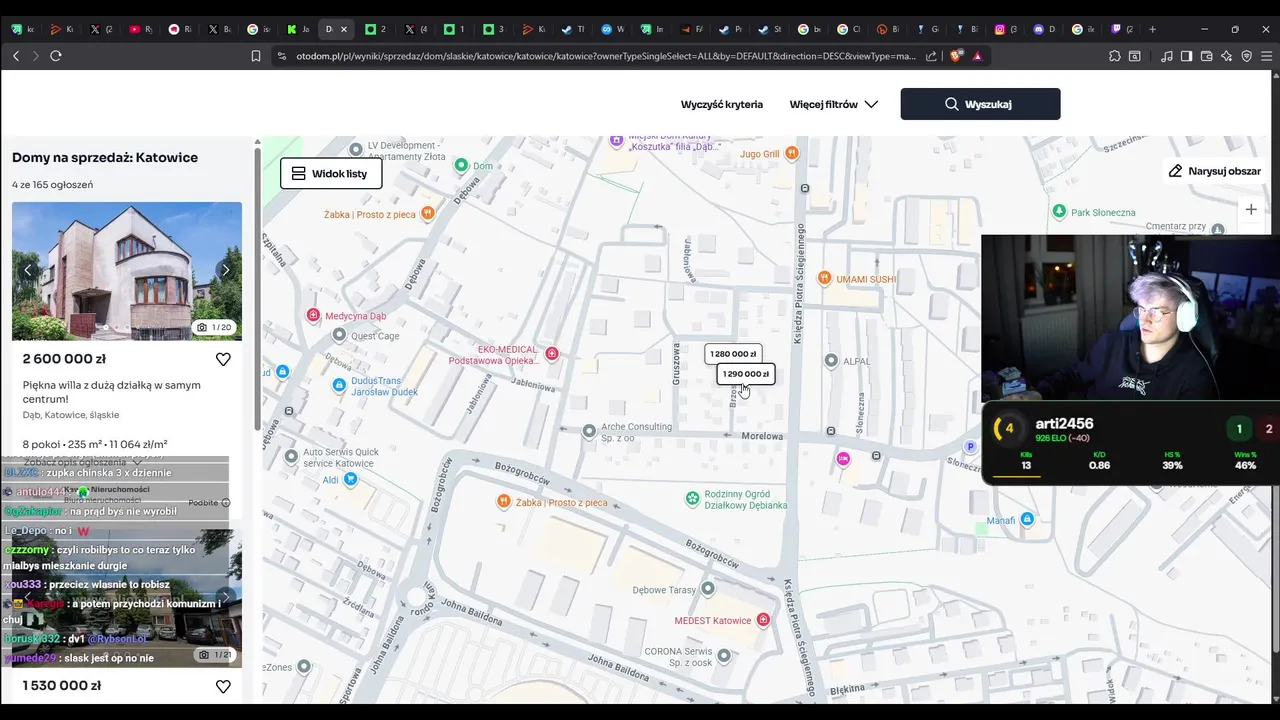Image resolution: width=1280 pixels, height=720 pixels.
Task: Open the Piękna willa z dużą działką listing title
Action: point(112,392)
